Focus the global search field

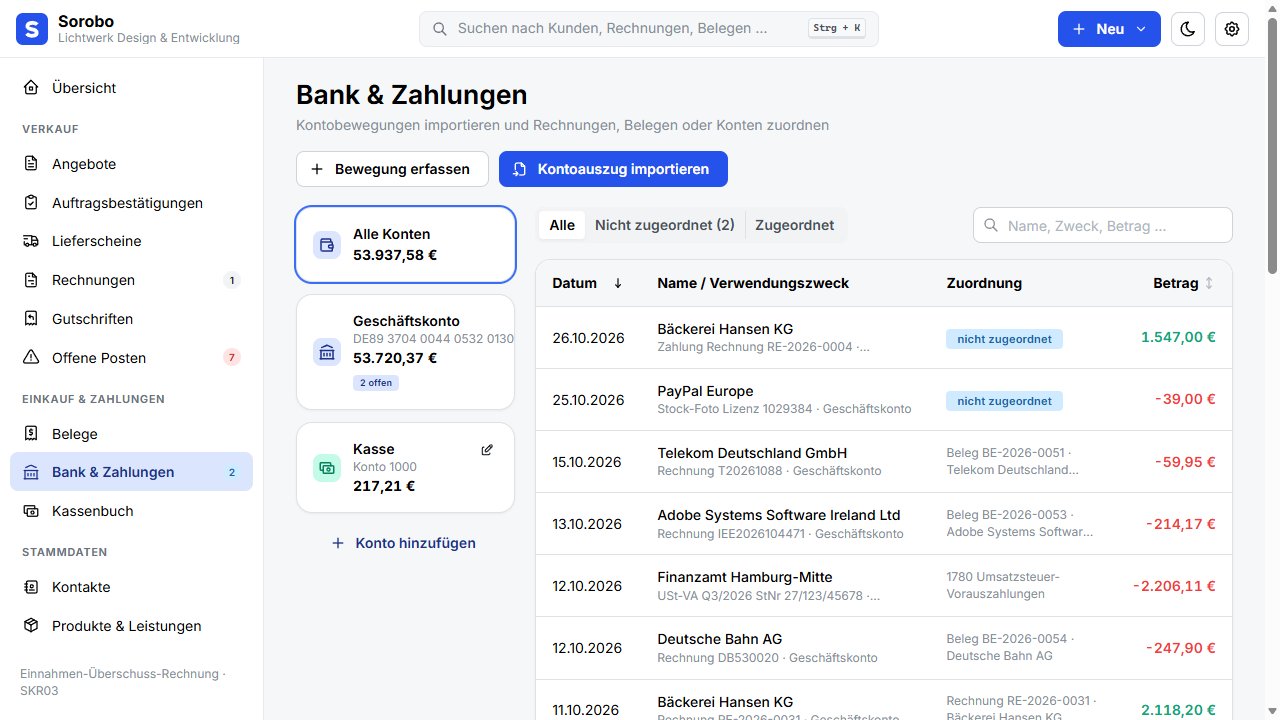[x=648, y=29]
